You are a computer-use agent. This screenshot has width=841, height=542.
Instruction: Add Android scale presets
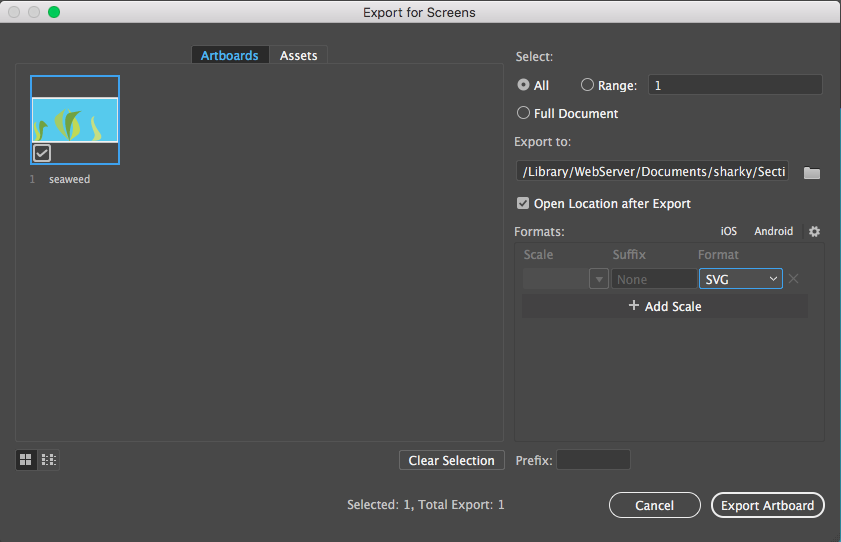click(773, 231)
